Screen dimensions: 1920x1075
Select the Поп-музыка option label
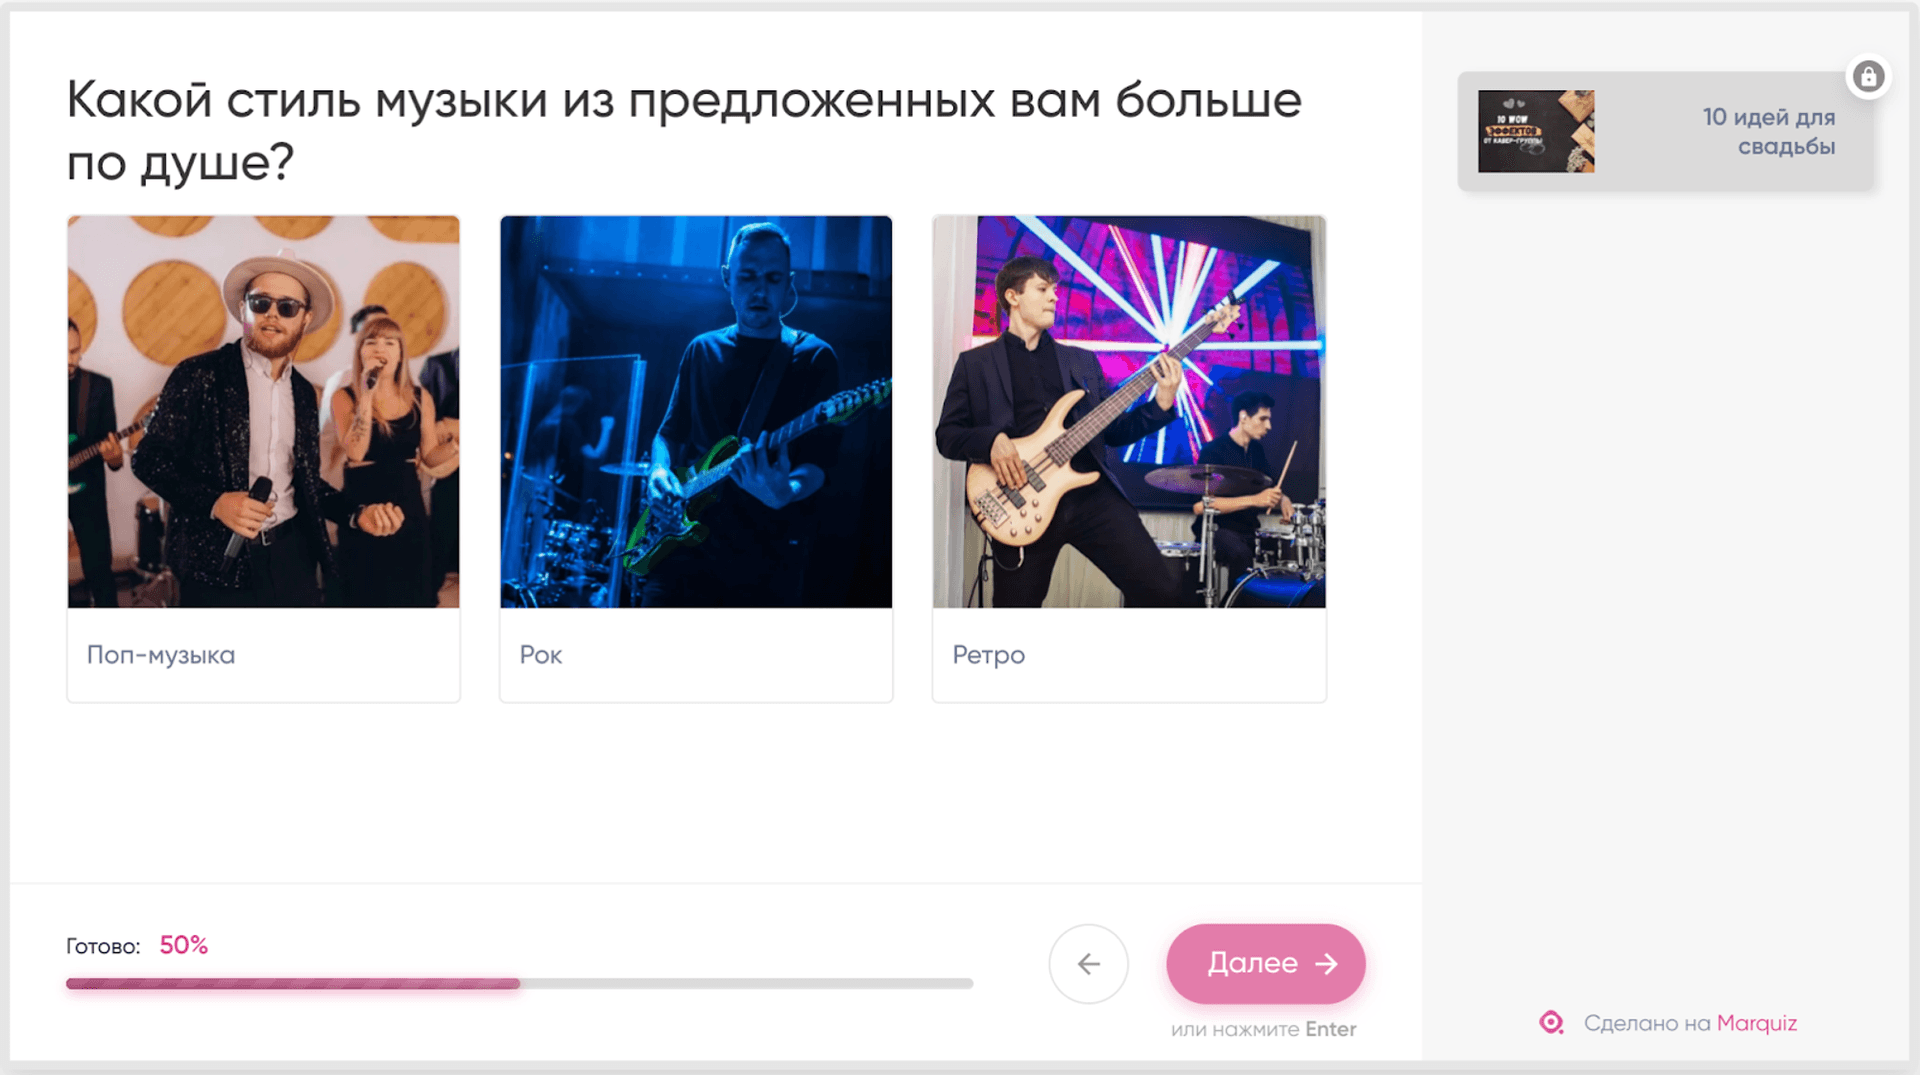(161, 655)
